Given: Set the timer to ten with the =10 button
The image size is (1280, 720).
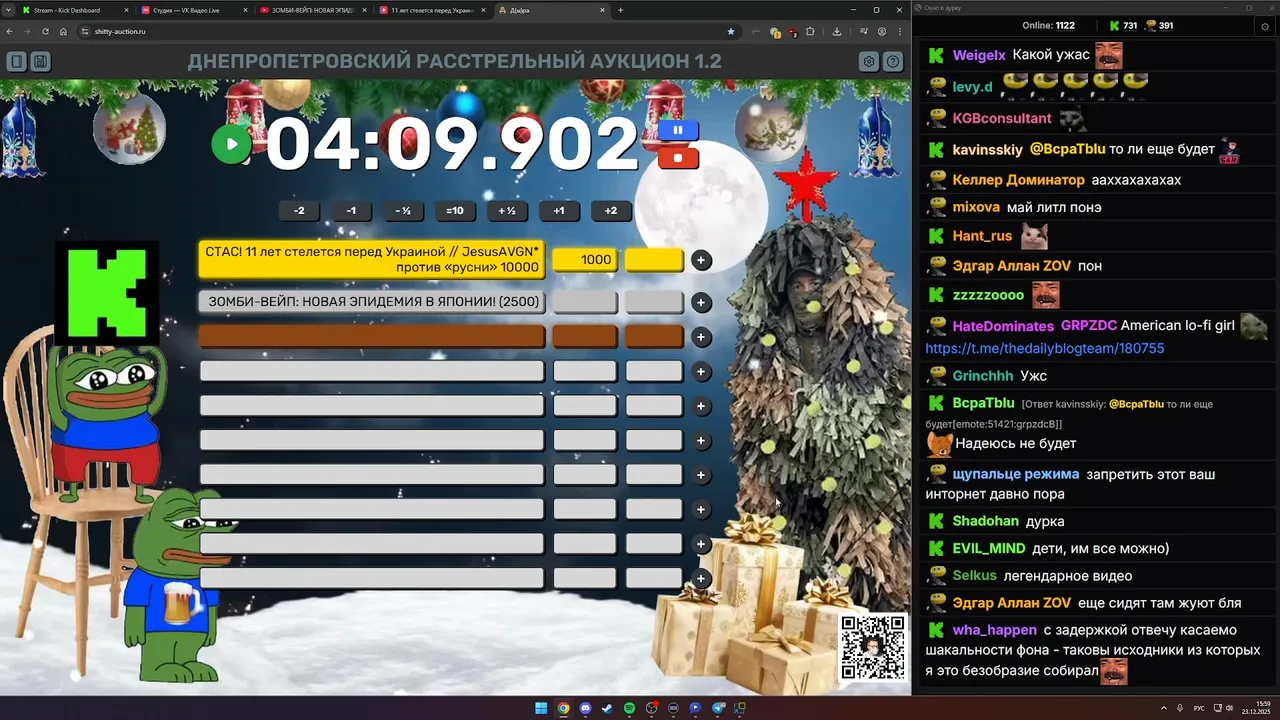Looking at the screenshot, I should click(x=455, y=211).
